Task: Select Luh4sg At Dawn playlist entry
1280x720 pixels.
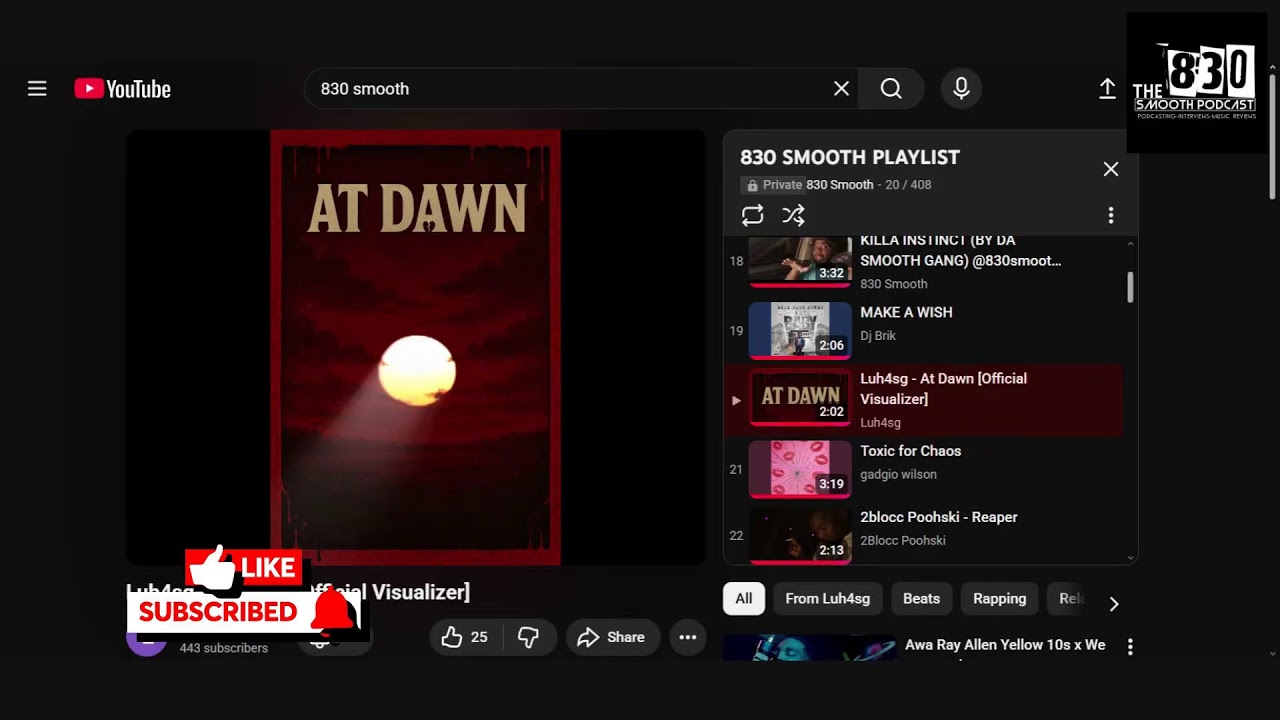Action: point(923,400)
